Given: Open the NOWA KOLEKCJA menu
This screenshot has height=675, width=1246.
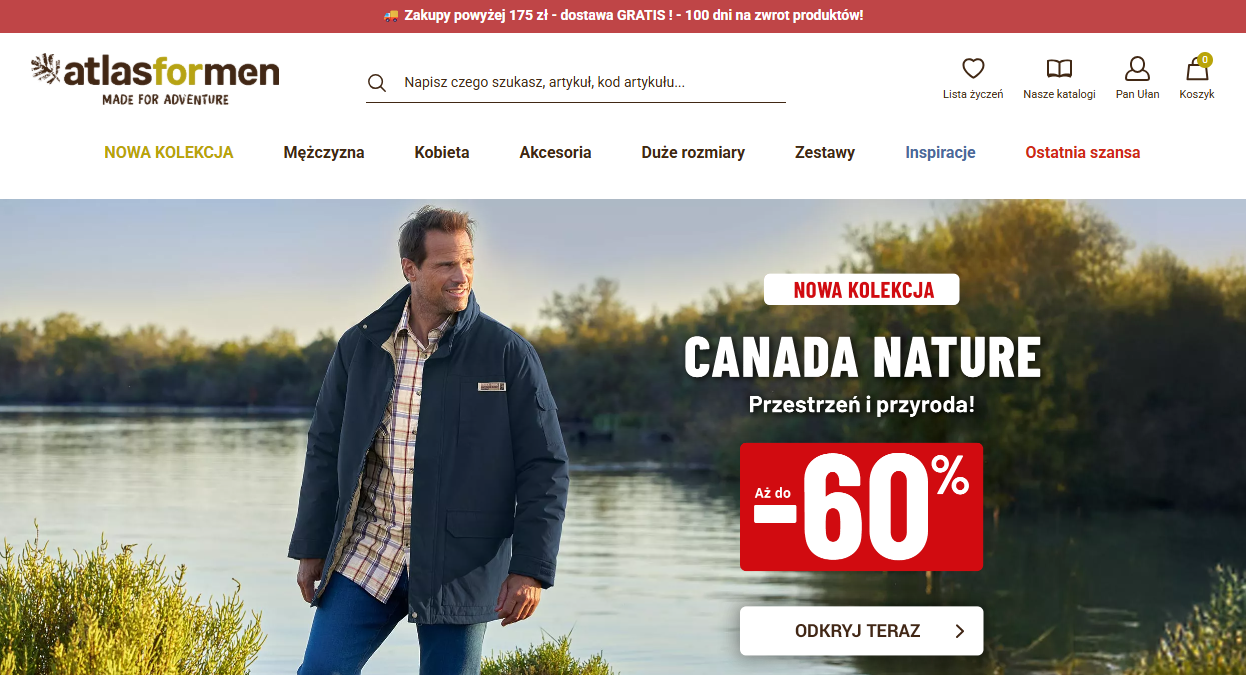Looking at the screenshot, I should click(169, 153).
